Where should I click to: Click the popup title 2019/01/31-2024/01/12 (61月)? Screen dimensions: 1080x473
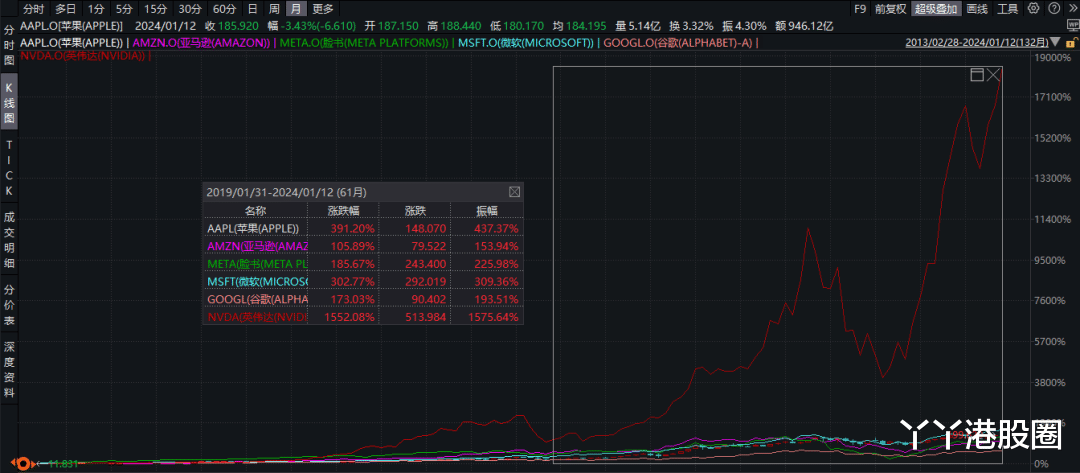287,192
